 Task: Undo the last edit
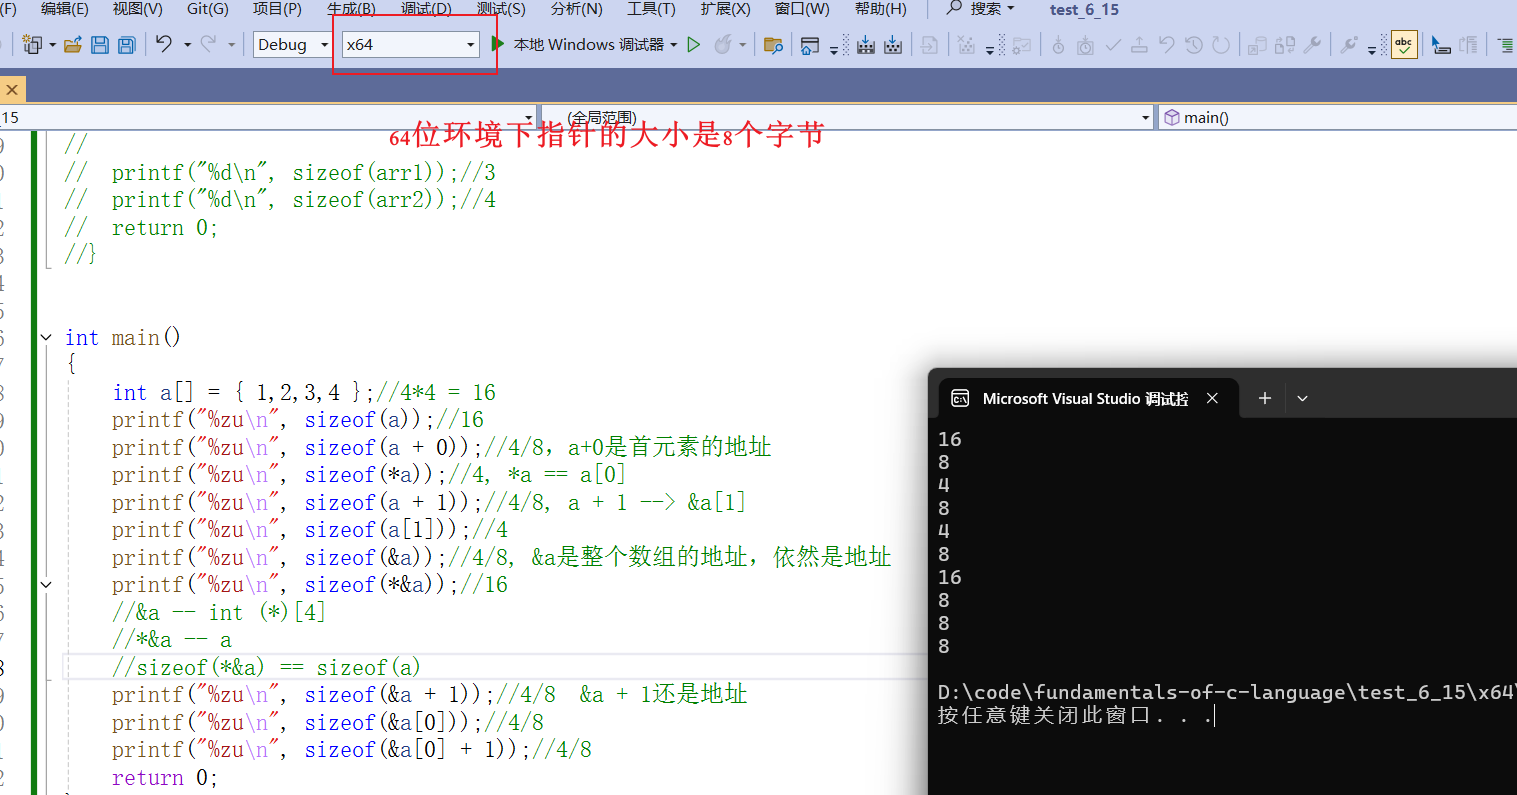pyautogui.click(x=164, y=44)
